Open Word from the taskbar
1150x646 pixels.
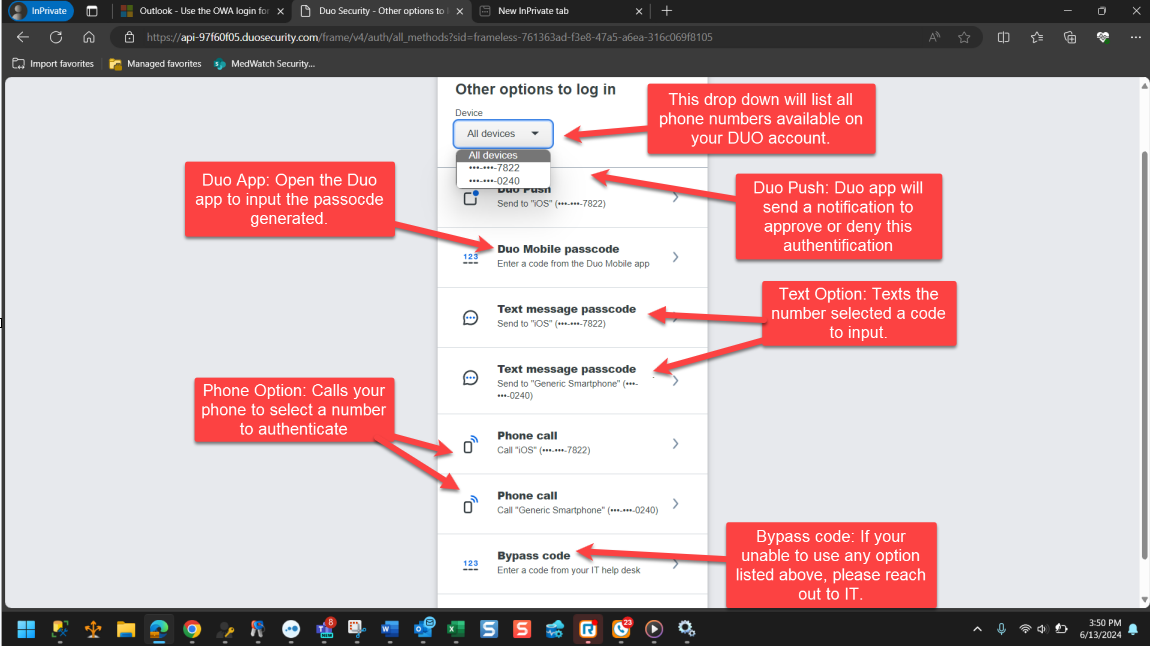389,629
